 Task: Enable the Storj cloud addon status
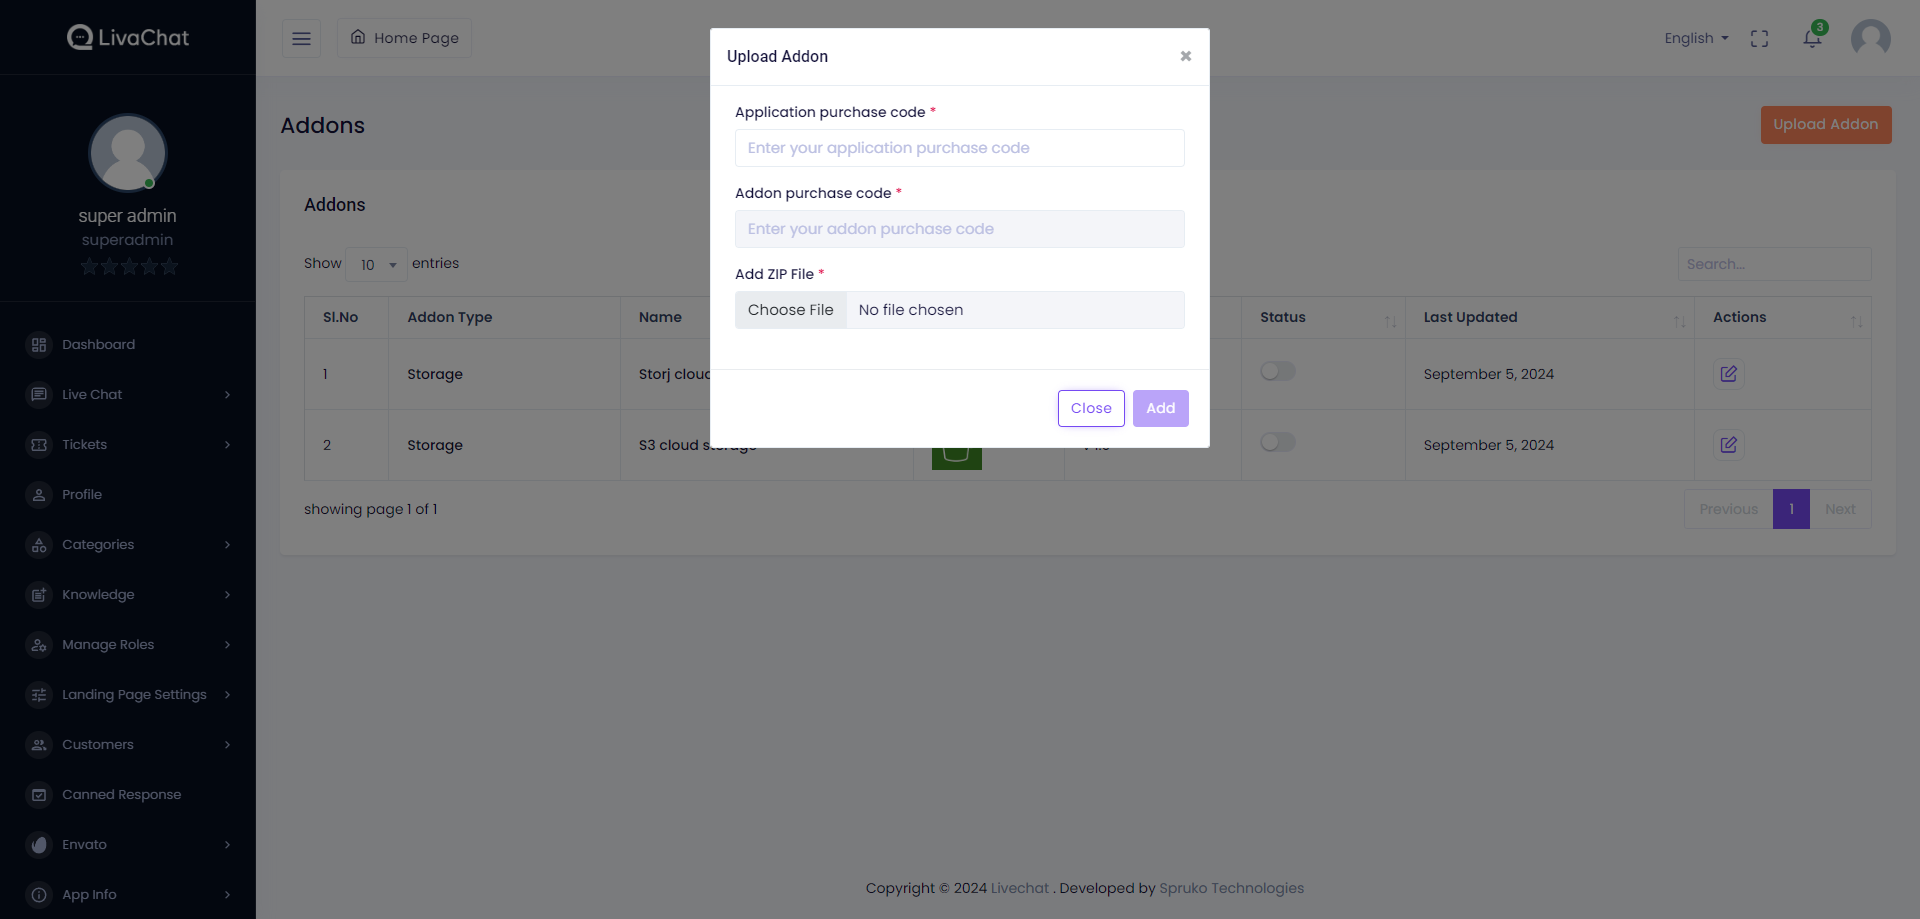tap(1277, 371)
